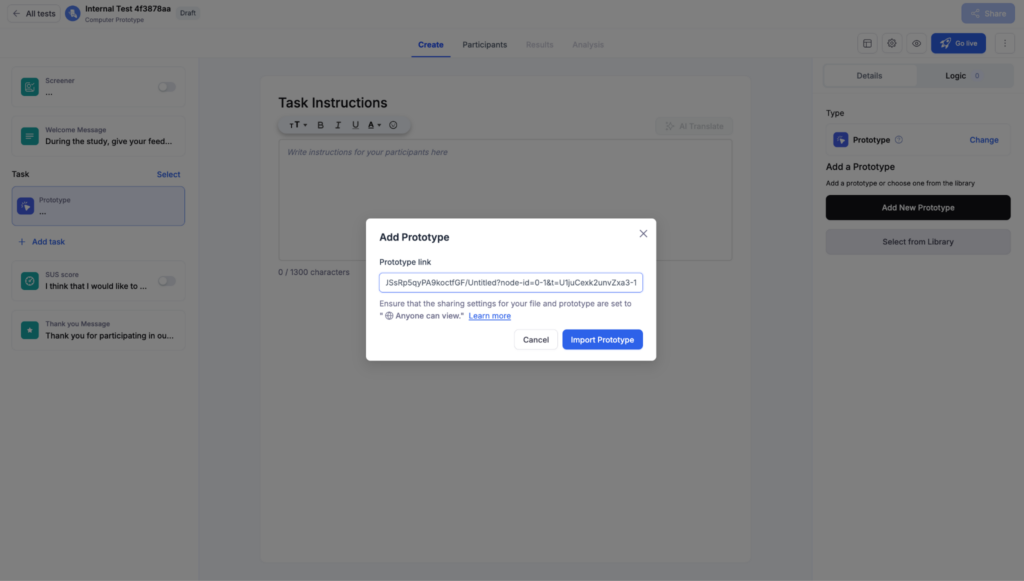Click the Share button
This screenshot has height=581, width=1024.
(x=987, y=13)
